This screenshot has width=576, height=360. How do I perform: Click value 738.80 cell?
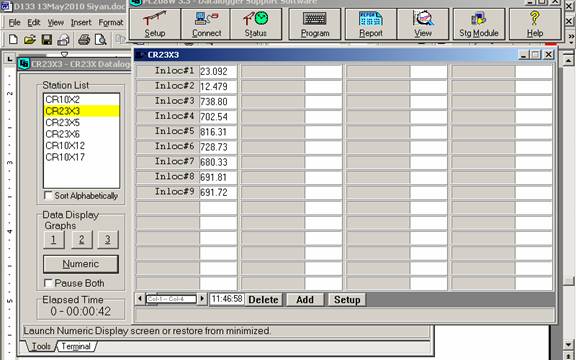(218, 101)
